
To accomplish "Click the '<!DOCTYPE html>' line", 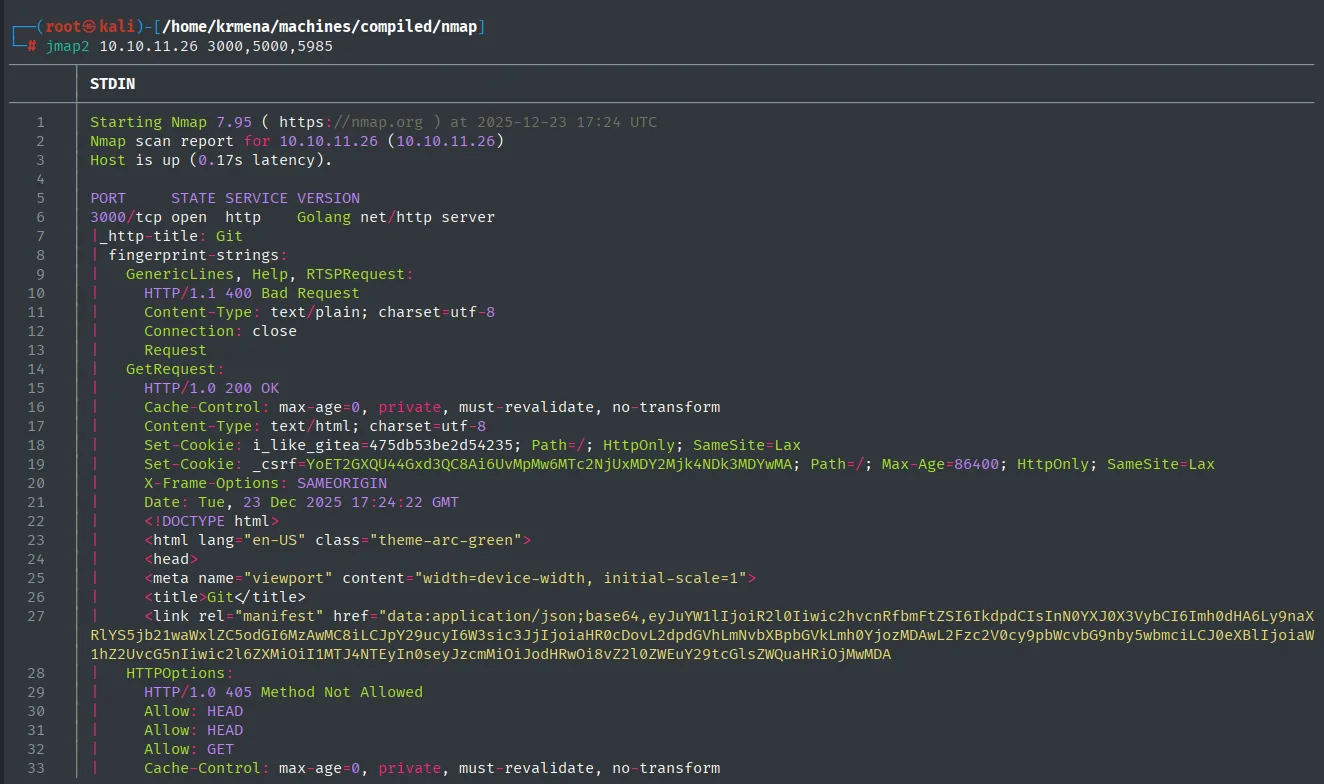I will pos(212,521).
